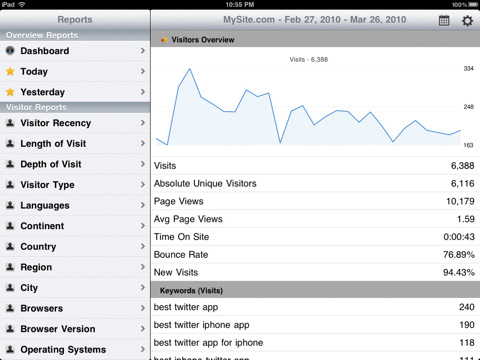480x360 pixels.
Task: Click the person icon for Browser Version
Action: point(10,329)
